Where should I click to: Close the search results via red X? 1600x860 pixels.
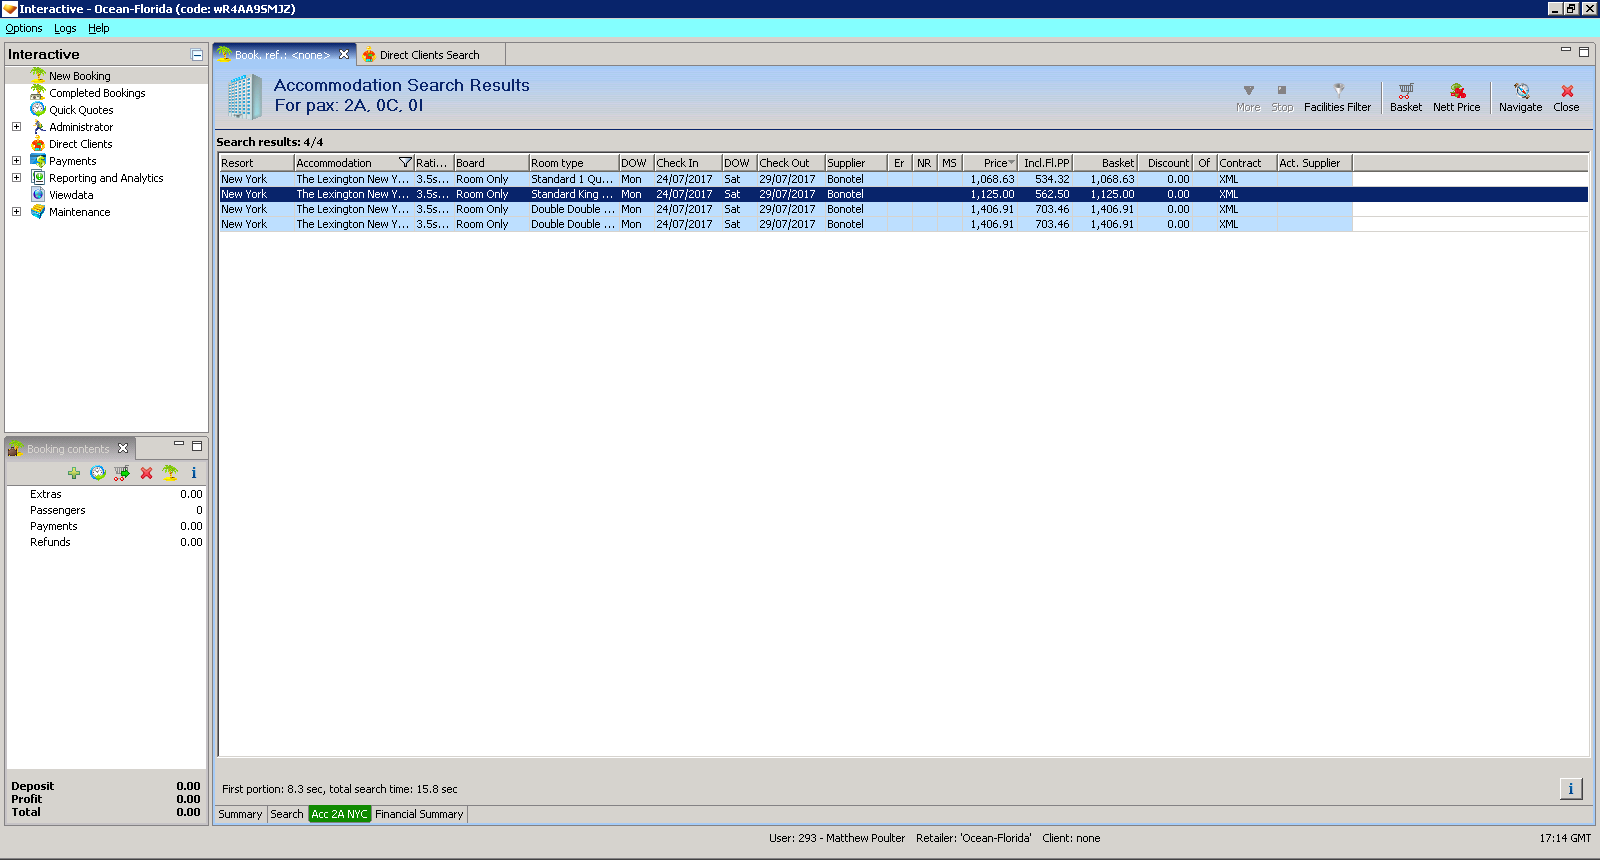pos(1566,98)
